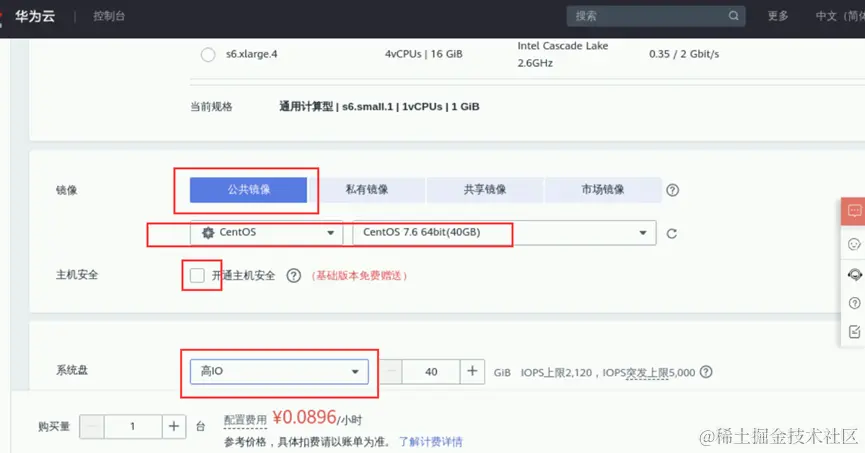Click Intel Cascade Lake 2.6GHz cell
This screenshot has height=453, width=865.
pyautogui.click(x=563, y=54)
